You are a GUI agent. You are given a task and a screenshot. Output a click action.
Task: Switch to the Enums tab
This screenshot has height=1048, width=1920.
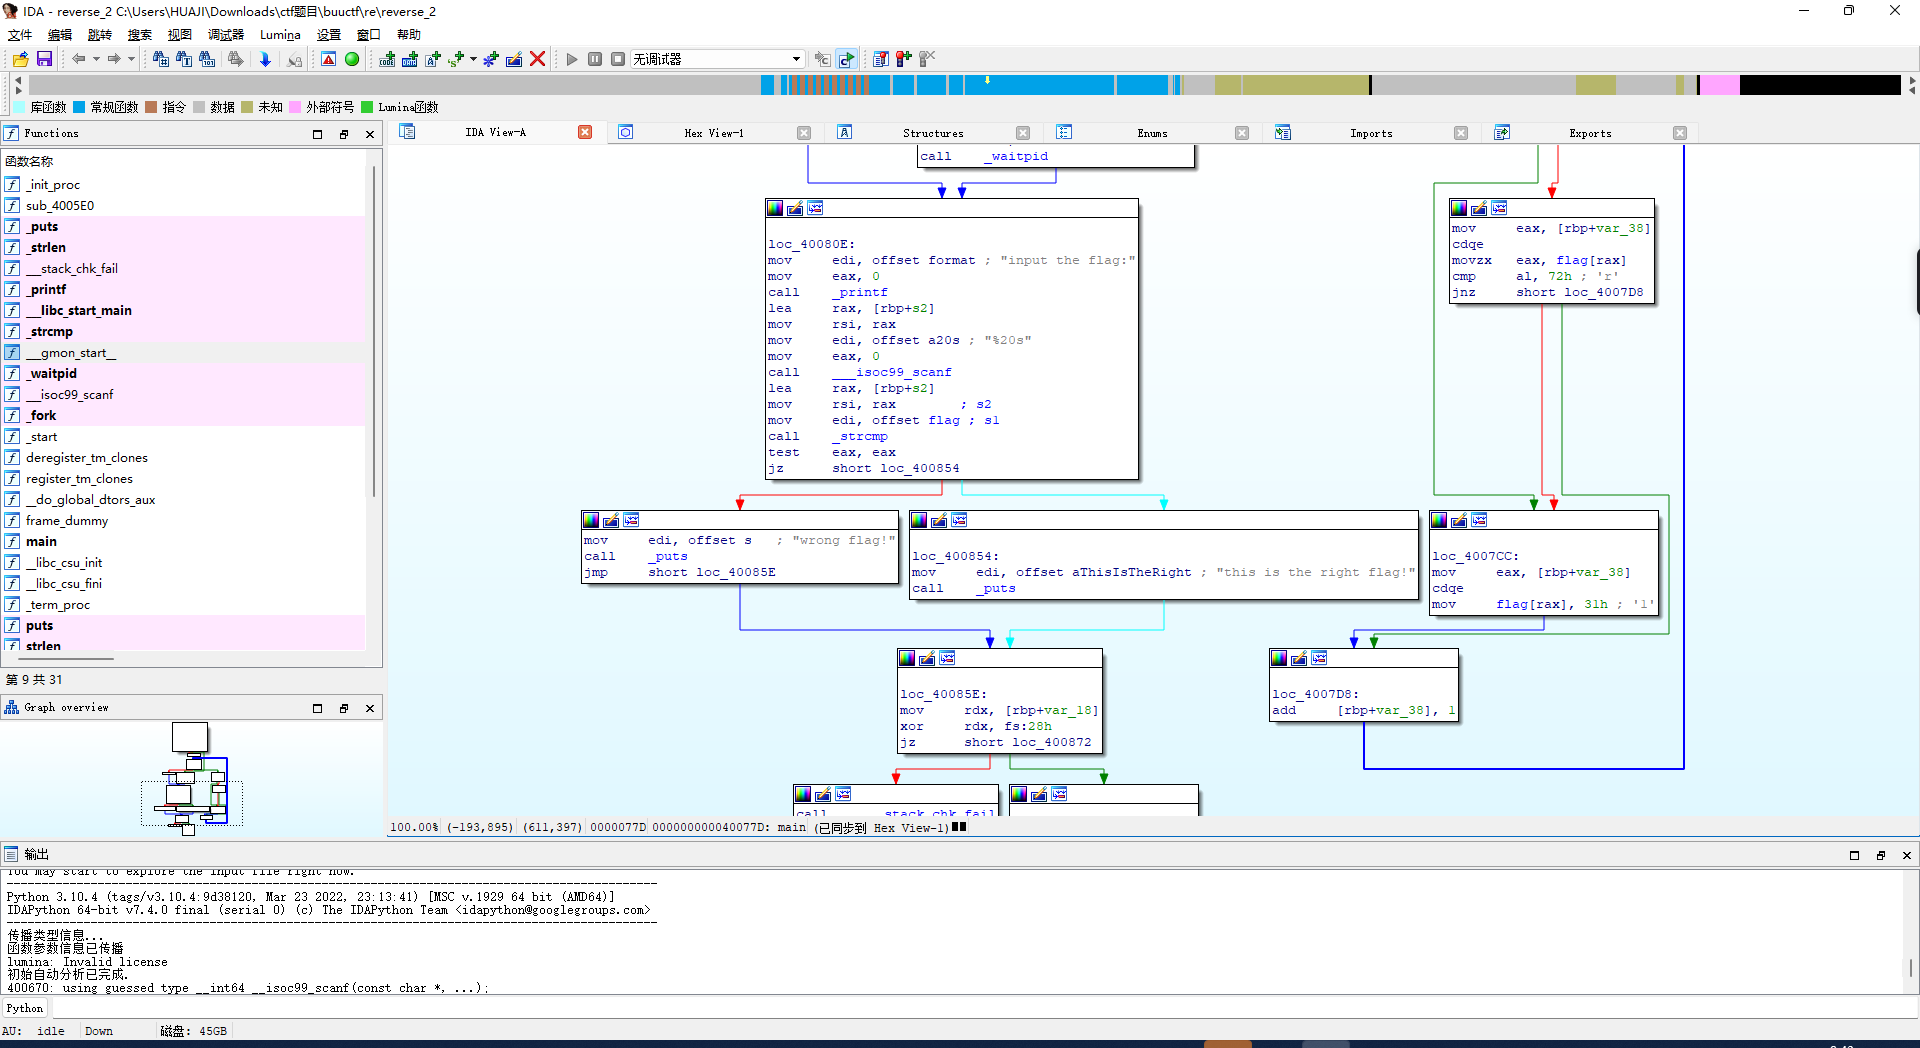point(1152,133)
